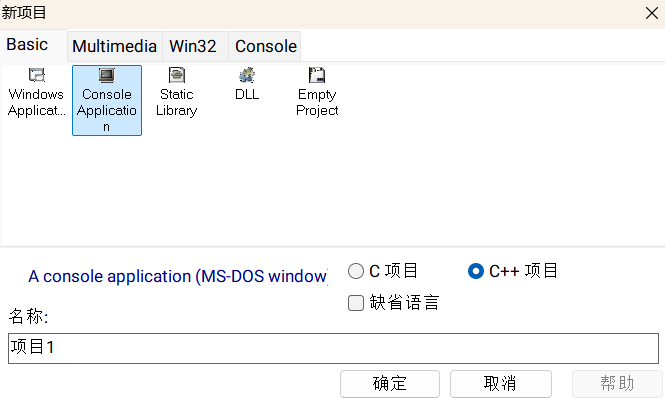665x402 pixels.
Task: Switch to the Win32 tab
Action: [193, 46]
